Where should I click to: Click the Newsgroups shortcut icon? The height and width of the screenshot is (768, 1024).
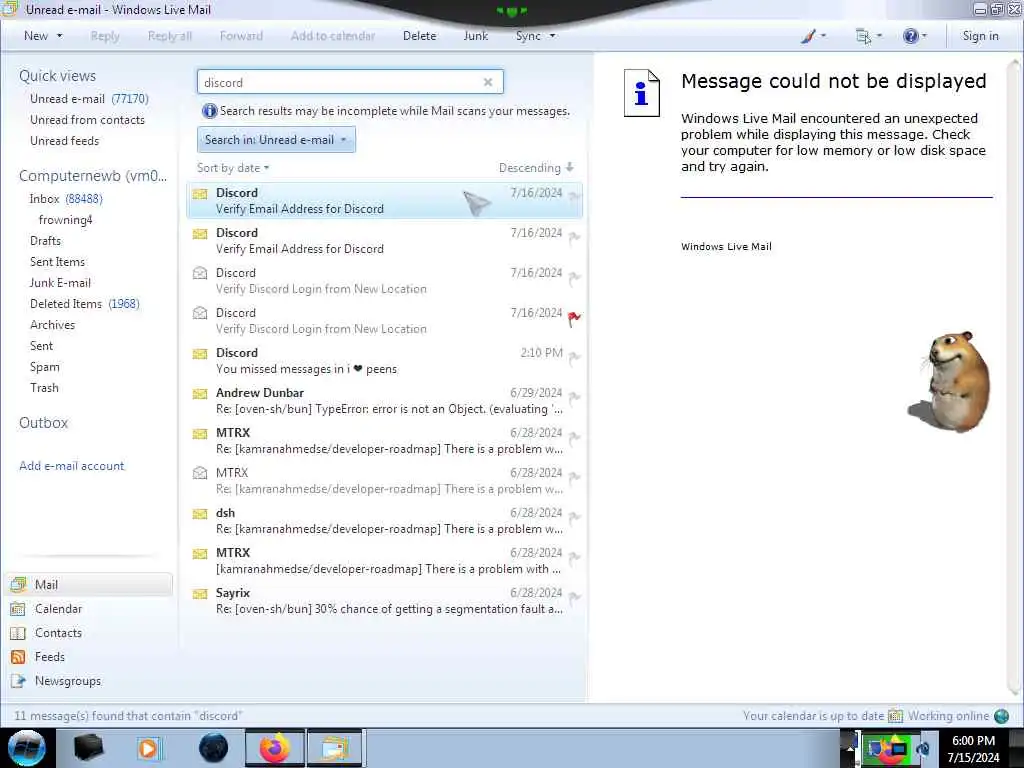[18, 681]
